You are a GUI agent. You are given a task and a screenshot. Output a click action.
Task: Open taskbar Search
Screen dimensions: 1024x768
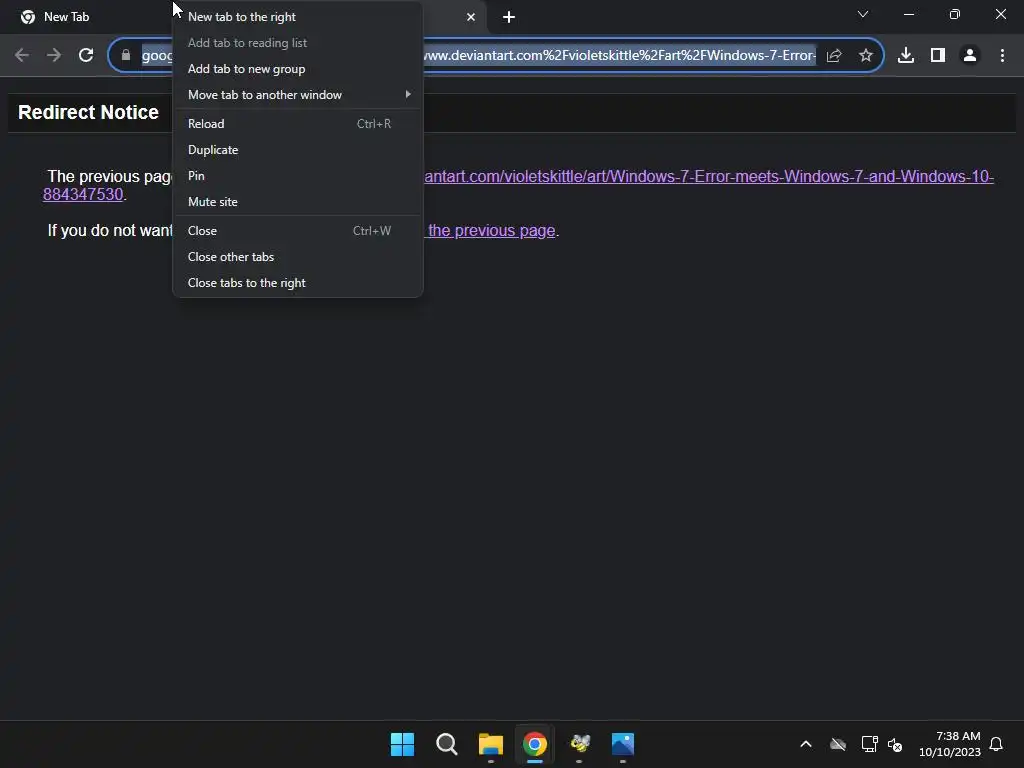click(447, 744)
